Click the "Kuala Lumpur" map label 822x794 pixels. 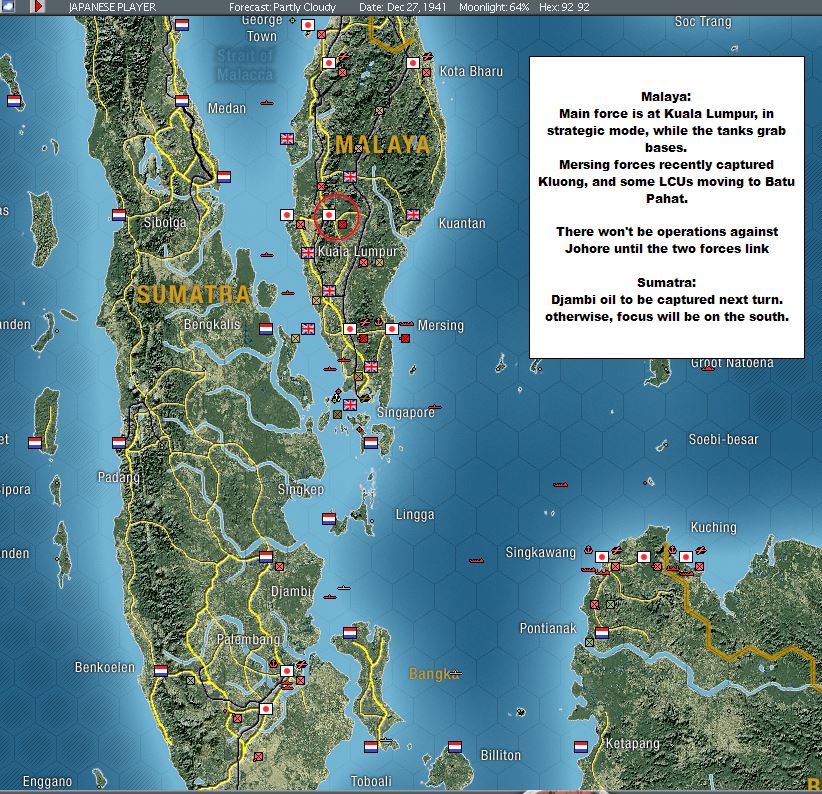[x=358, y=252]
